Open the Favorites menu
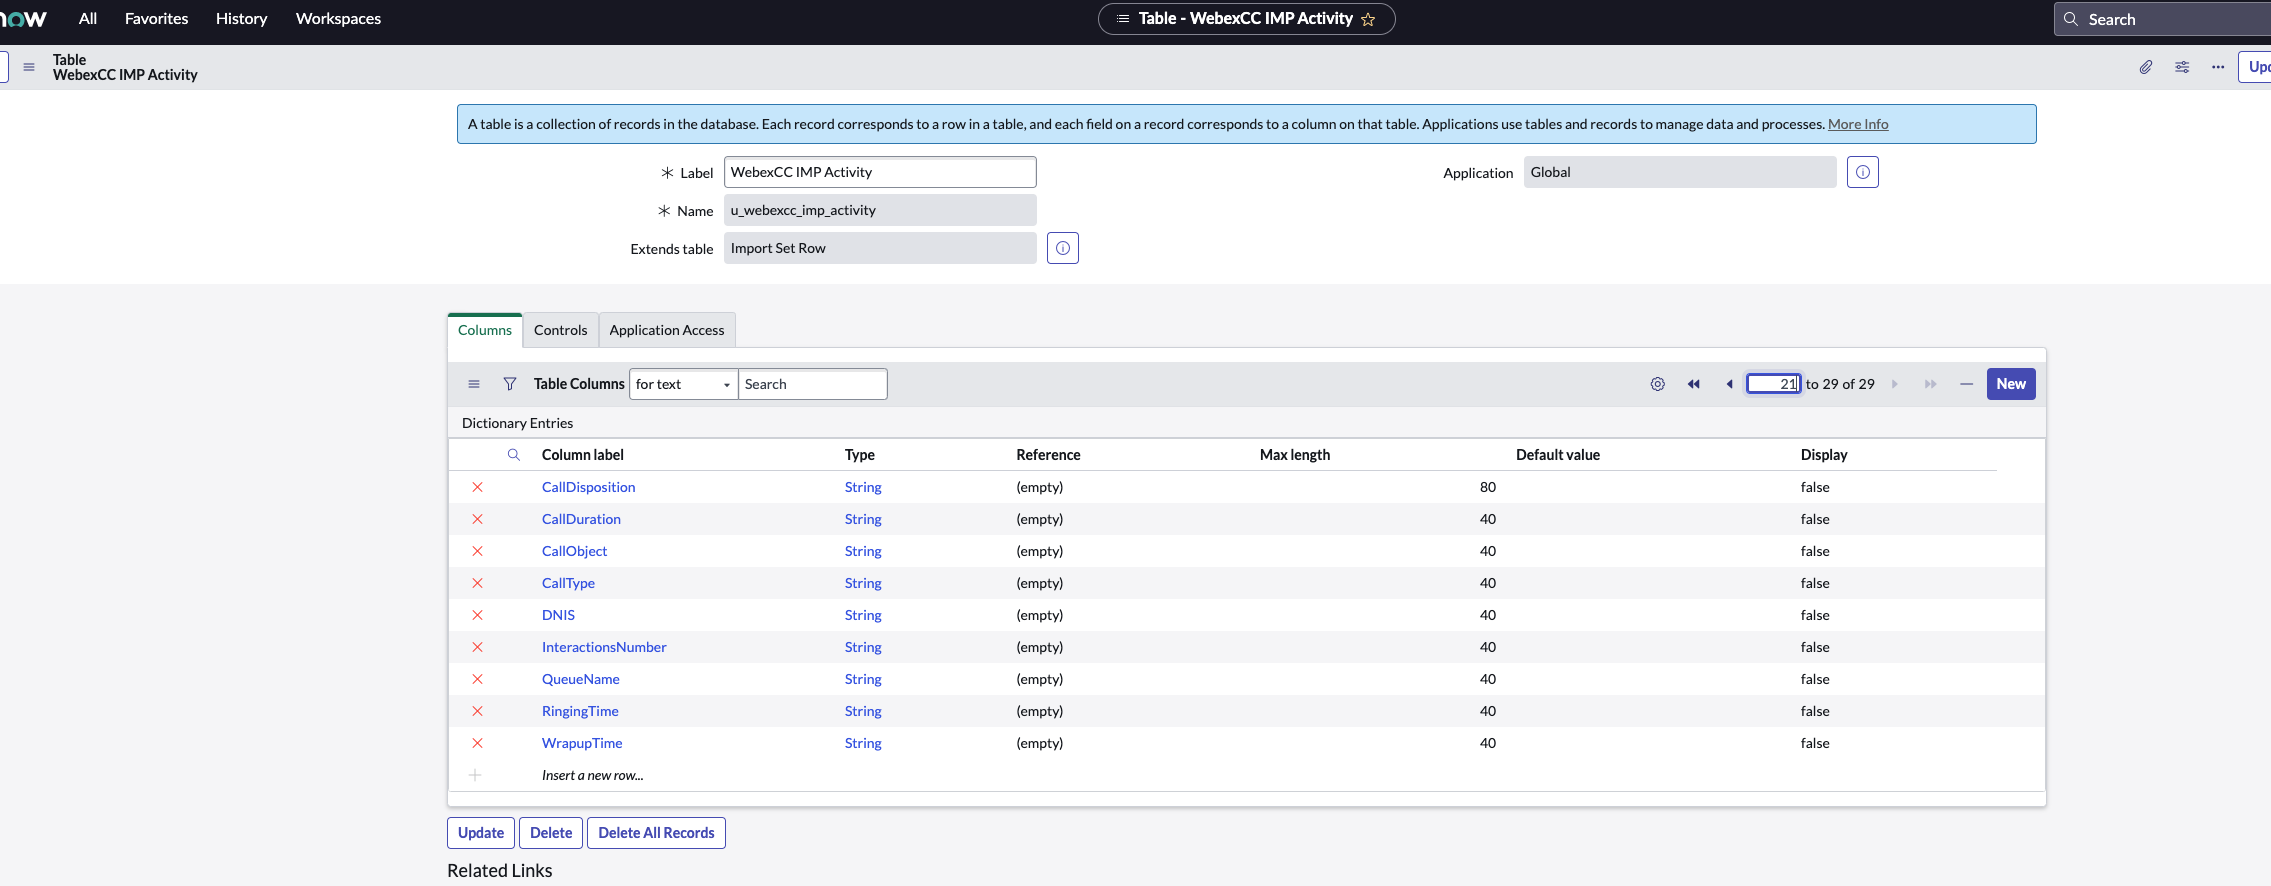Image resolution: width=2271 pixels, height=886 pixels. pyautogui.click(x=156, y=19)
